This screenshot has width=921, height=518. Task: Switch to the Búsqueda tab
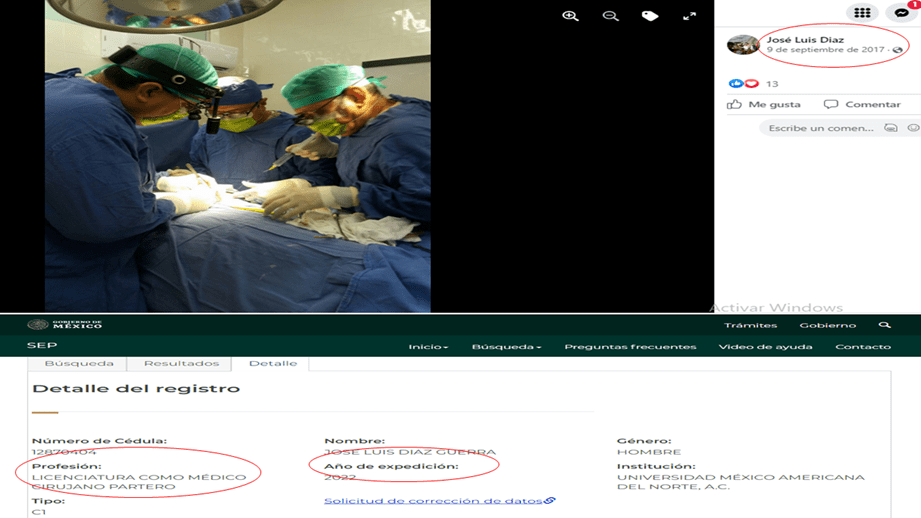[x=79, y=364]
